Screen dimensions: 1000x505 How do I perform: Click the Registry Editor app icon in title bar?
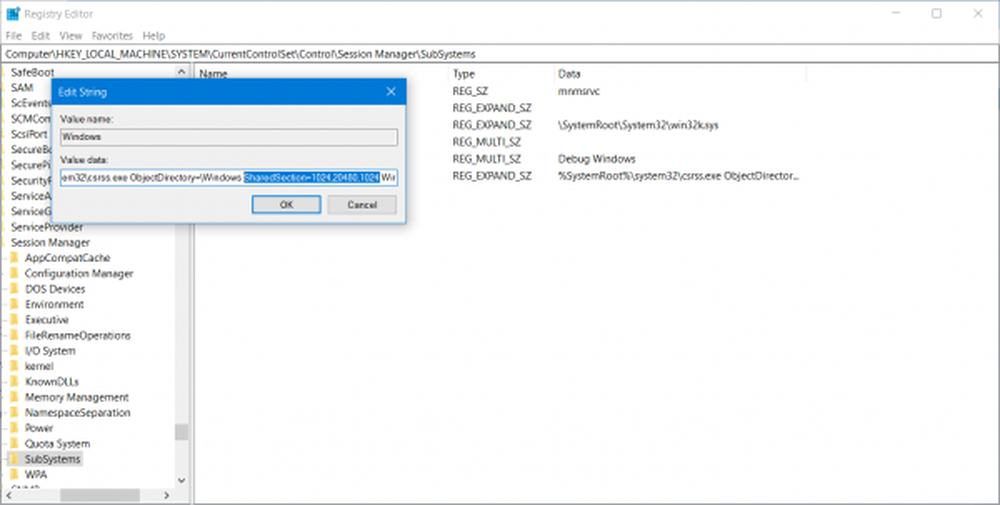[x=14, y=14]
